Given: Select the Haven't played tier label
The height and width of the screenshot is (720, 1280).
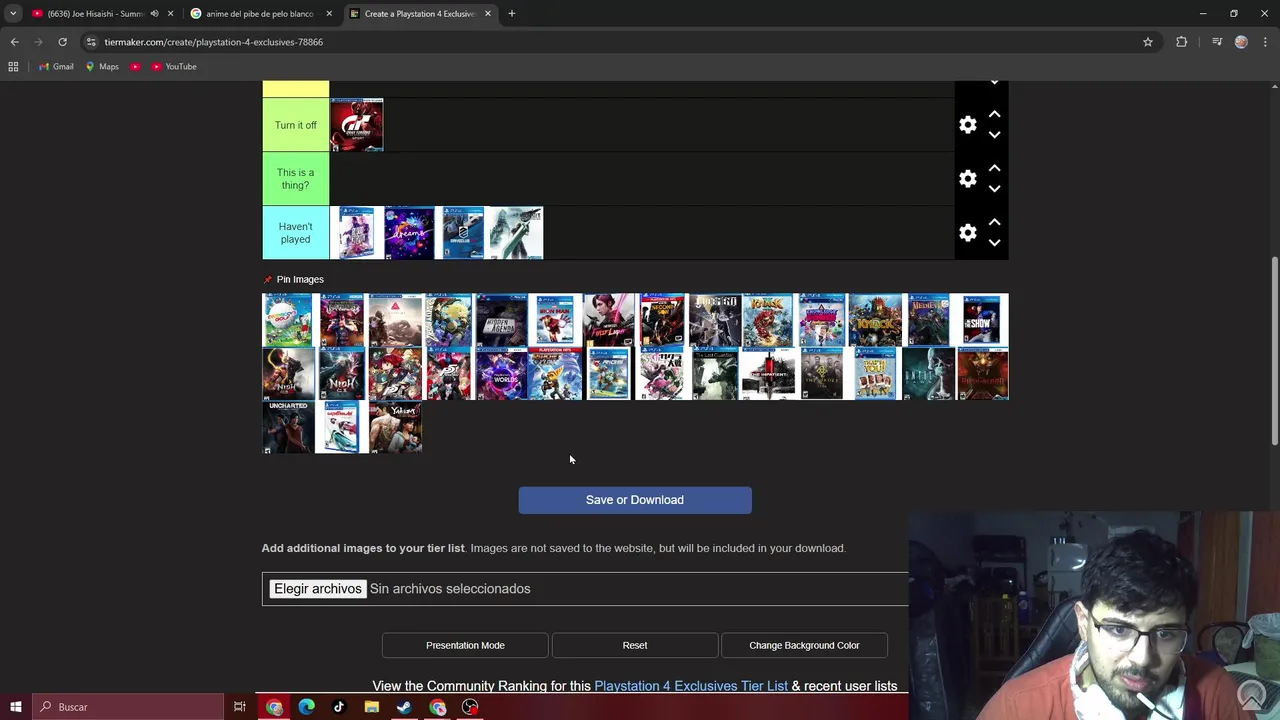Looking at the screenshot, I should [x=296, y=233].
